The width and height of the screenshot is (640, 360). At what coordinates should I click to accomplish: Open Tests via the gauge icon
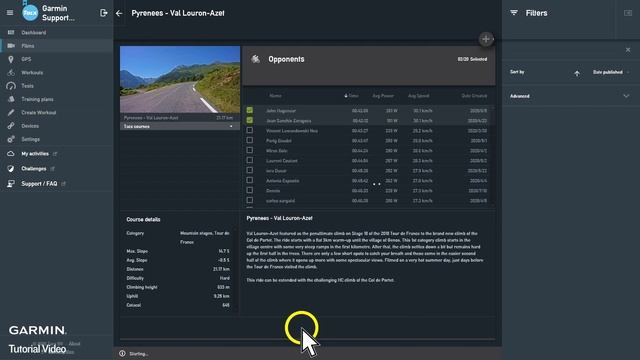(11, 86)
